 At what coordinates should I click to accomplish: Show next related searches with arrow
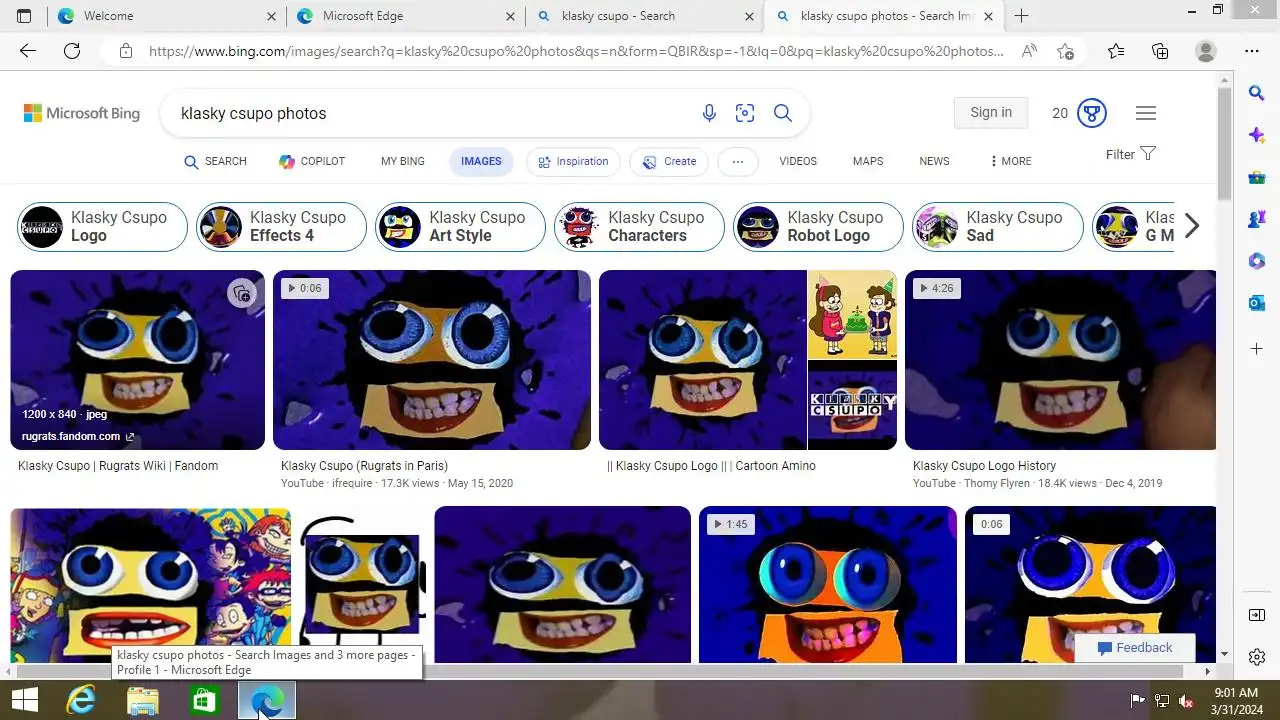pyautogui.click(x=1191, y=226)
